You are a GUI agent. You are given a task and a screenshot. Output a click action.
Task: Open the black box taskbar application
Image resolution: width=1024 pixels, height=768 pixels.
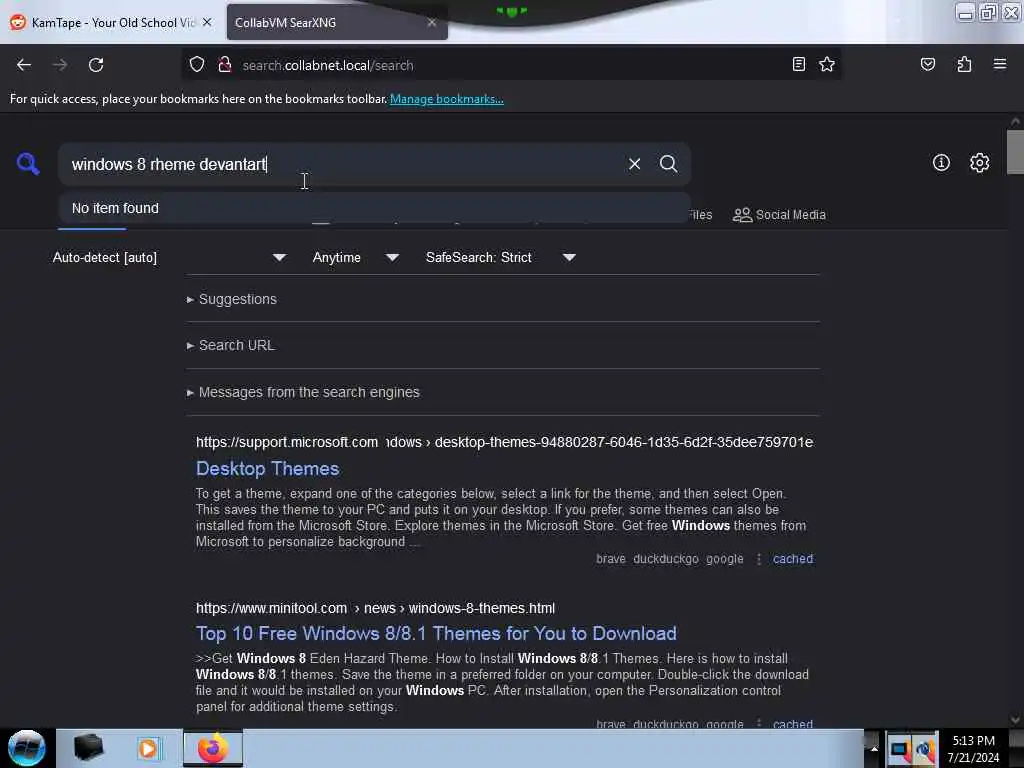(88, 748)
